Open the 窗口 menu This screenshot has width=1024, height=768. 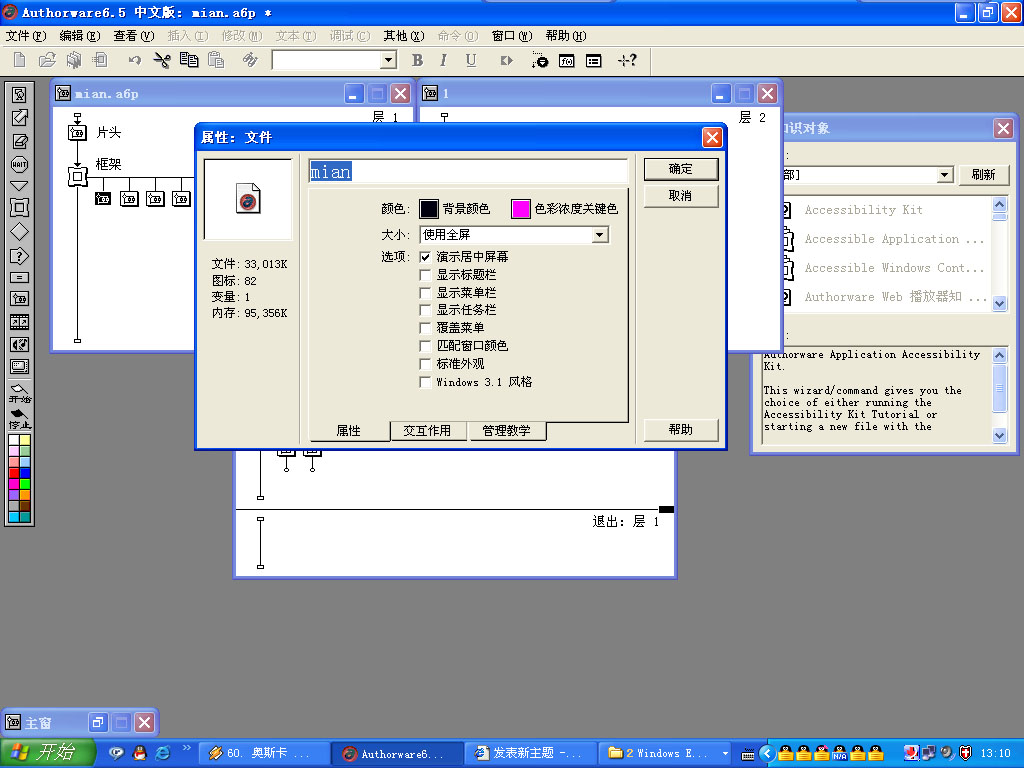512,36
